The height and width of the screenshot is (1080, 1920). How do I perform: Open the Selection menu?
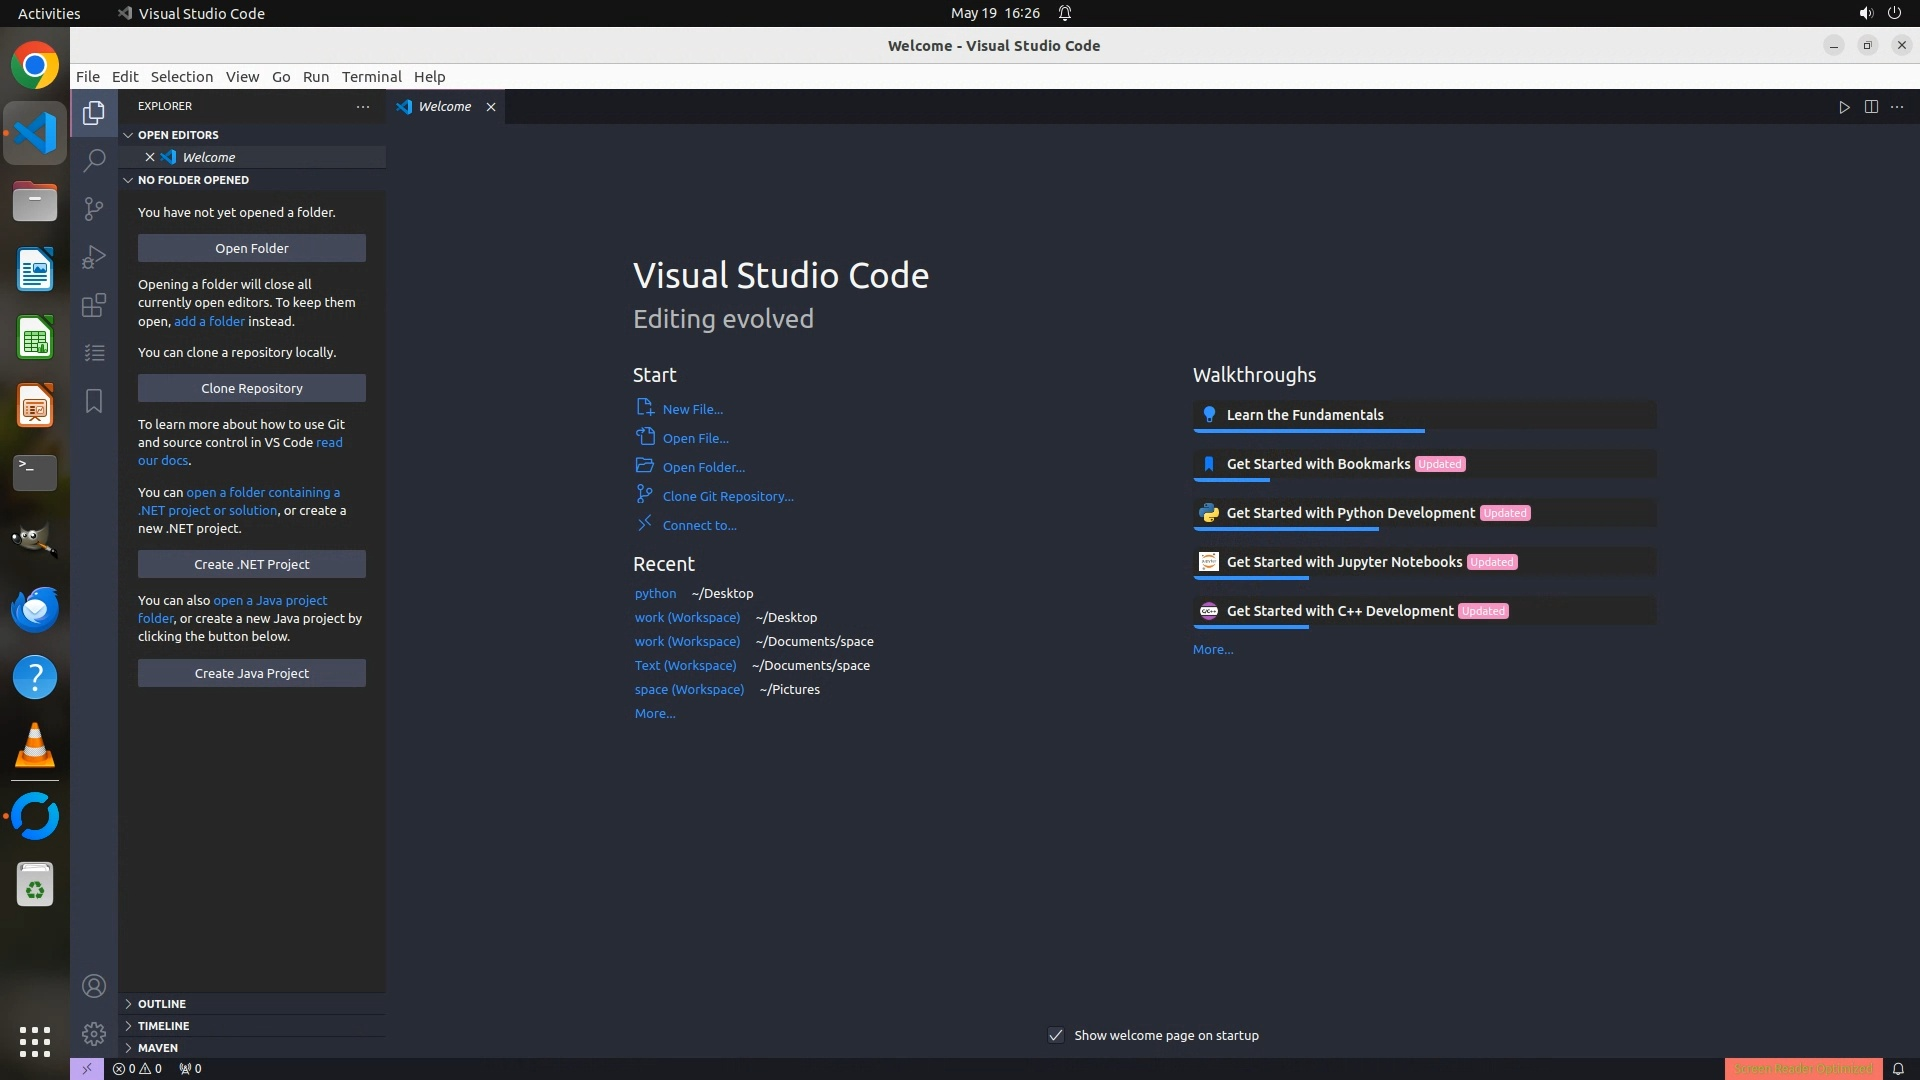click(x=181, y=77)
